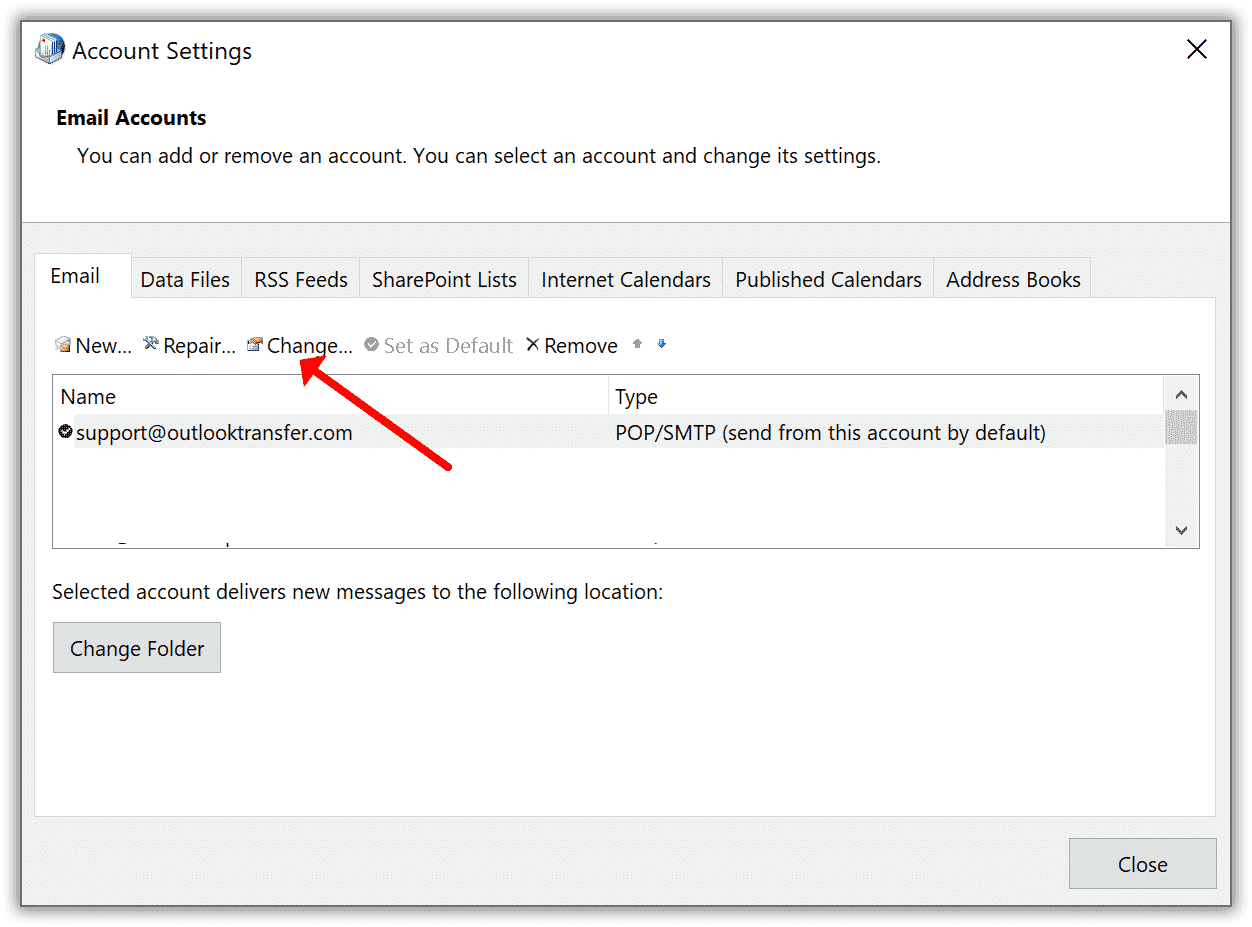Click the Change... label
Viewport: 1252px width, 927px height.
310,346
